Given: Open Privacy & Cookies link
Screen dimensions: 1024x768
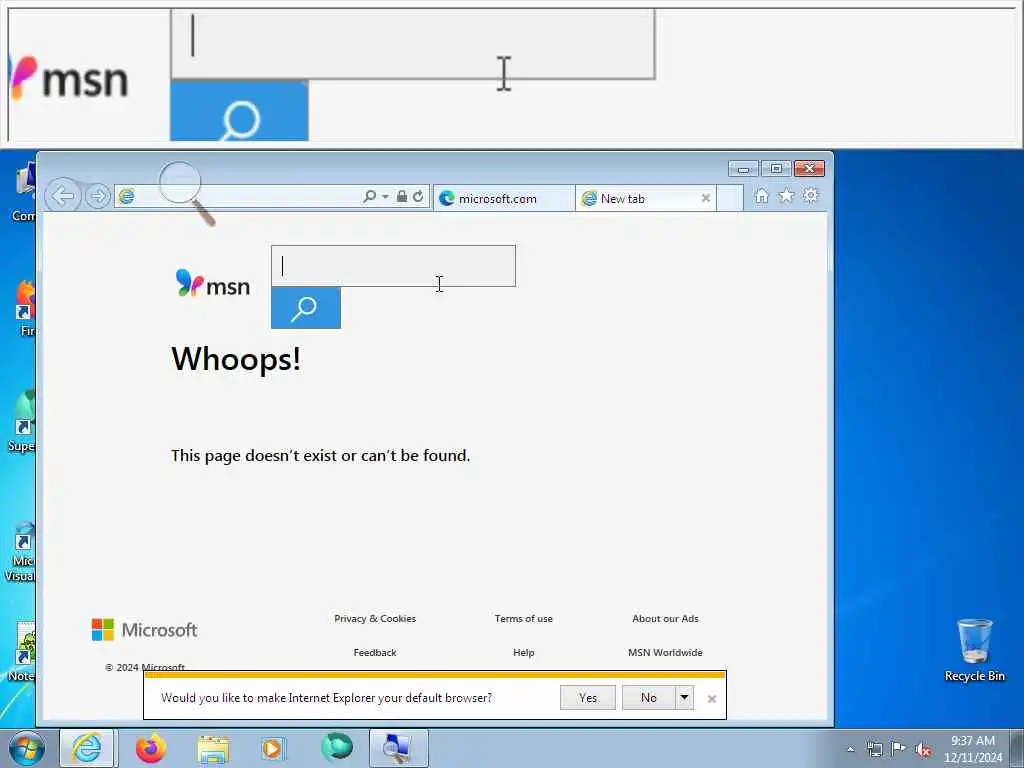Looking at the screenshot, I should point(375,618).
